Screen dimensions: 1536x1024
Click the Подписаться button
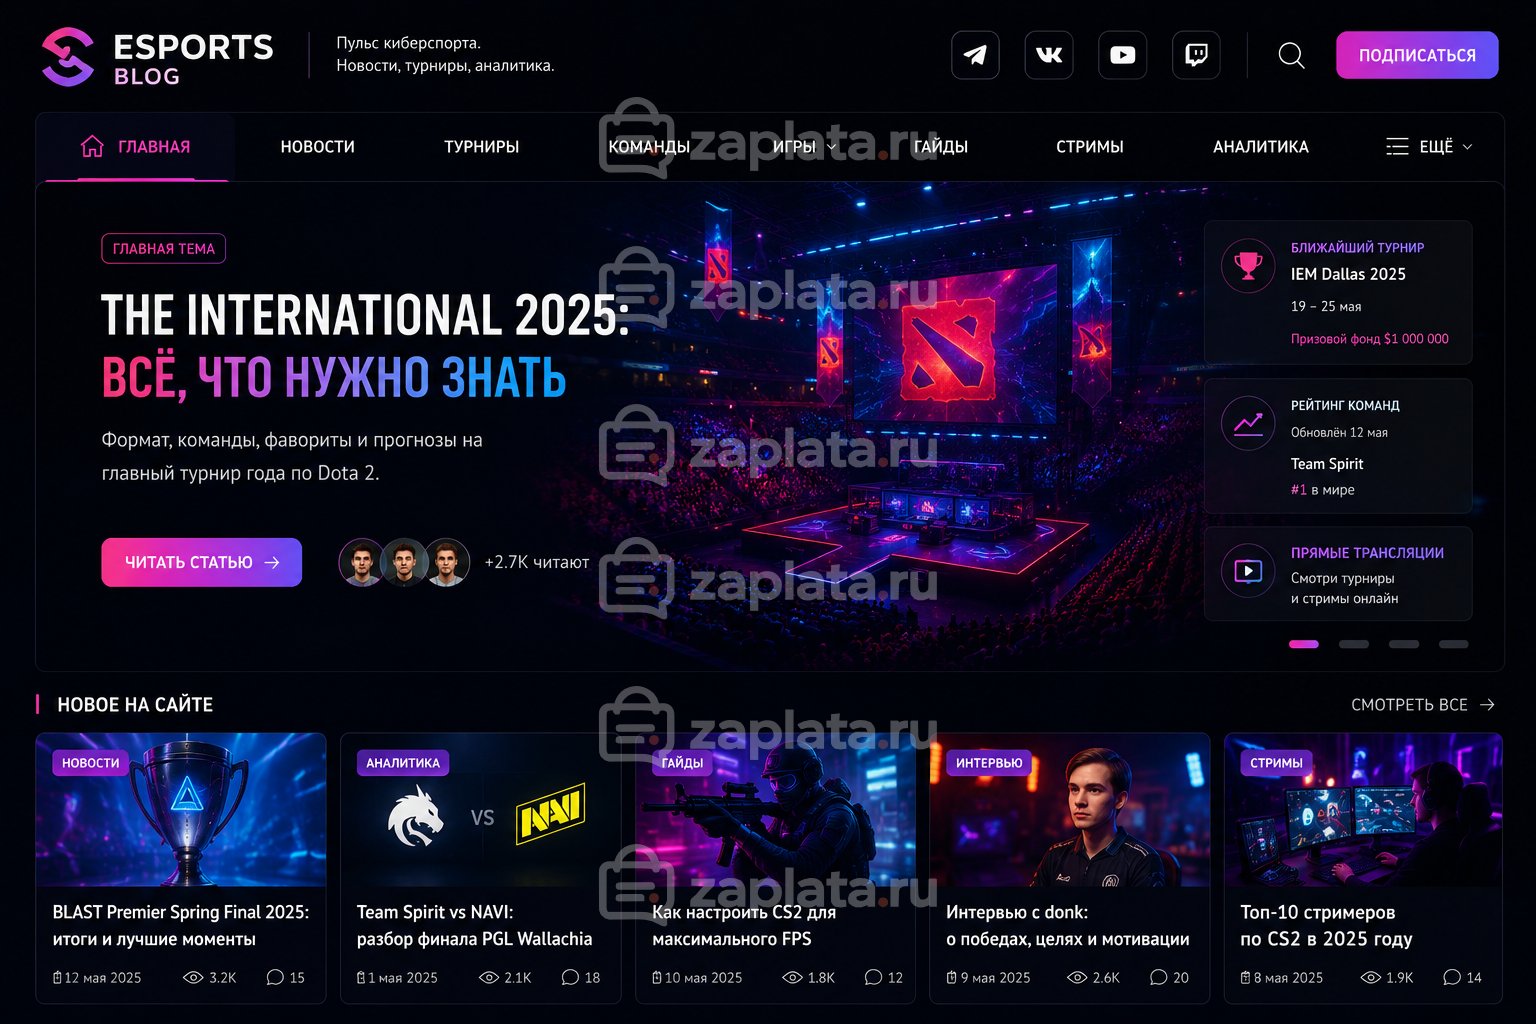click(1417, 55)
